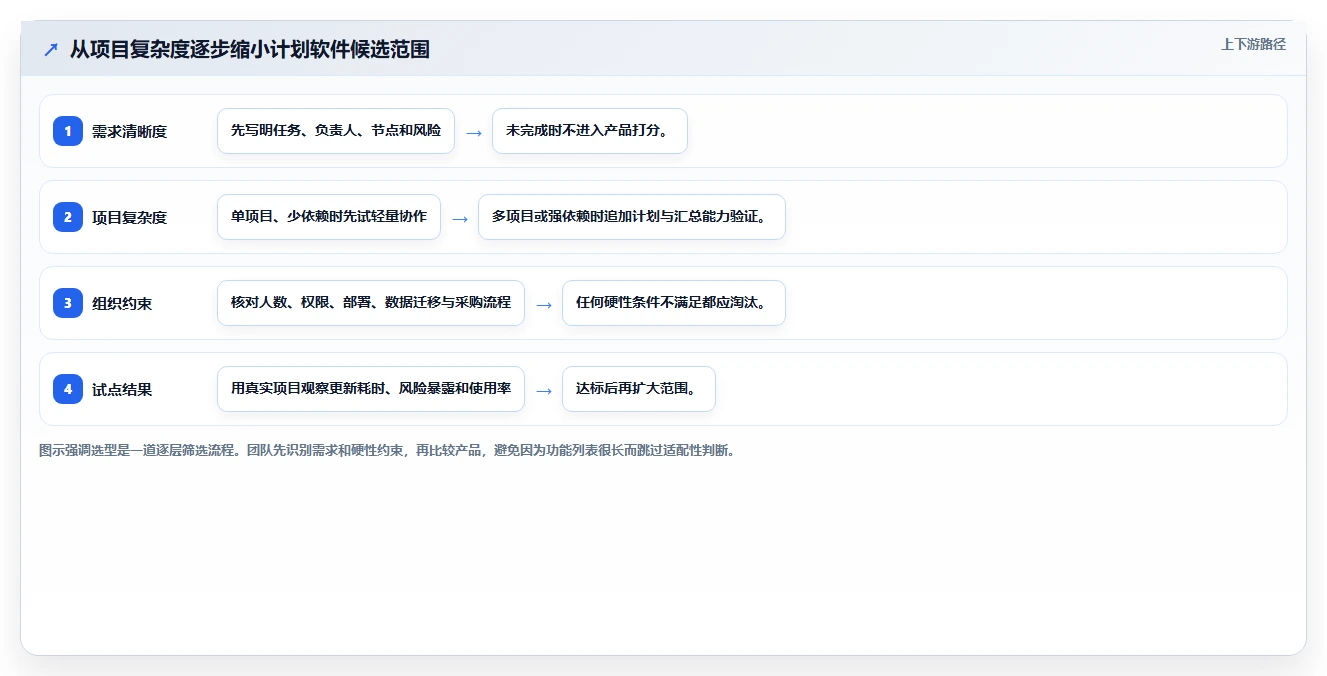Click the 上下游路径 label

pyautogui.click(x=1253, y=44)
